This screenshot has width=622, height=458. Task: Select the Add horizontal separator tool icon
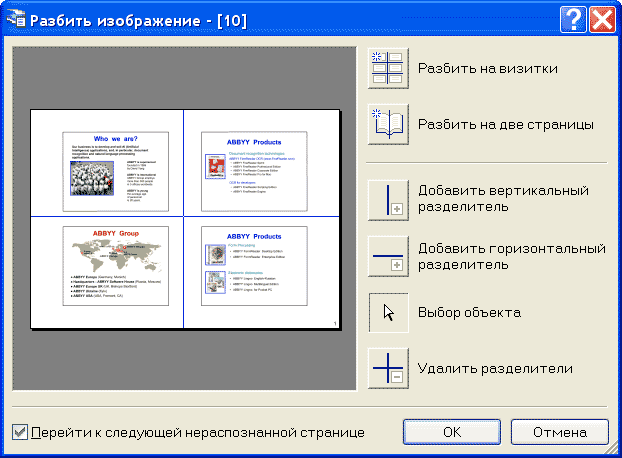(388, 256)
